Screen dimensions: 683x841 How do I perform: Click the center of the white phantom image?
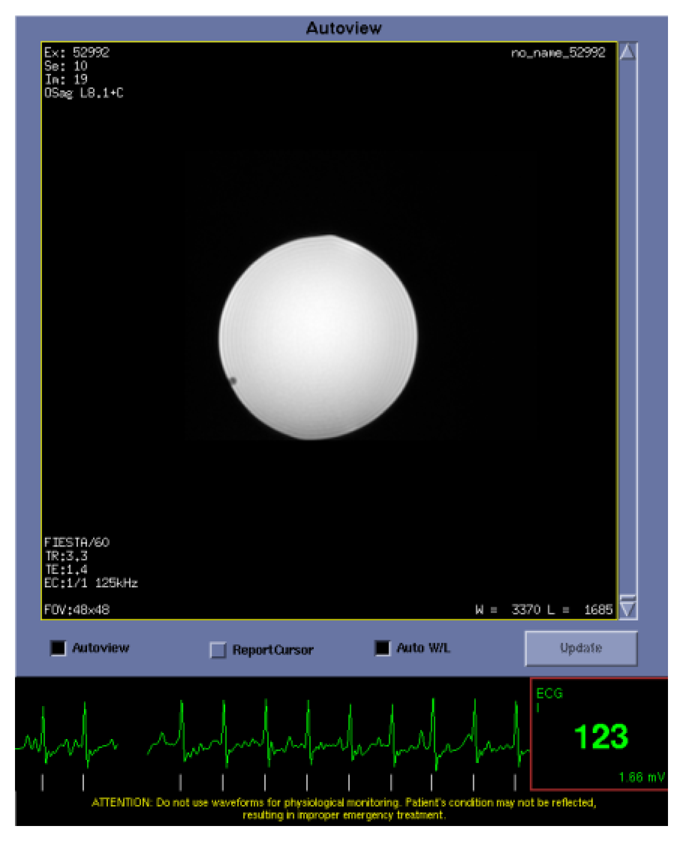pyautogui.click(x=318, y=337)
